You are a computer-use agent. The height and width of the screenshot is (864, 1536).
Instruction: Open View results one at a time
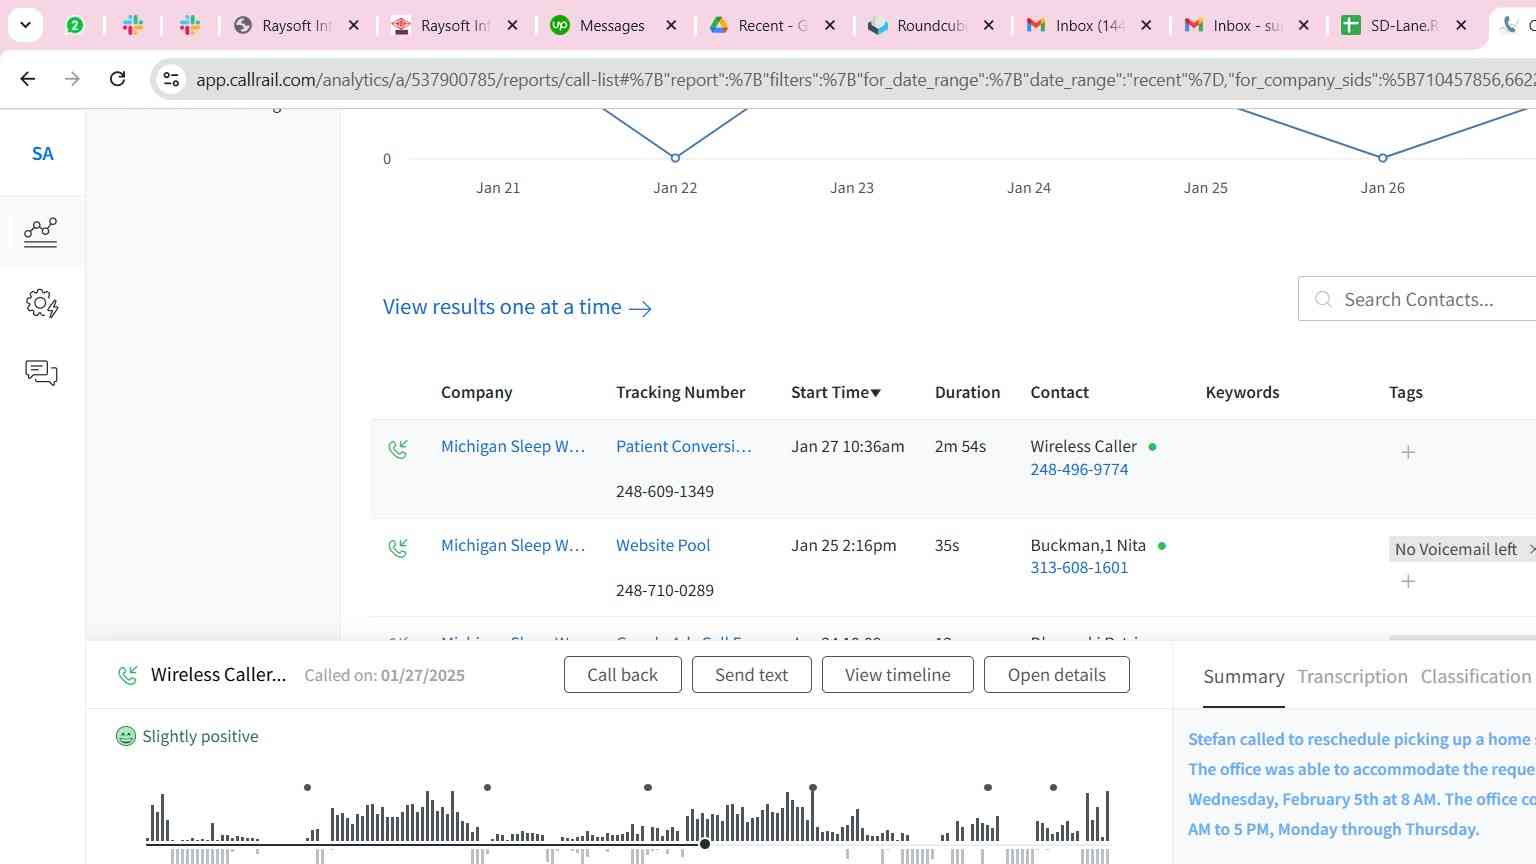click(517, 307)
